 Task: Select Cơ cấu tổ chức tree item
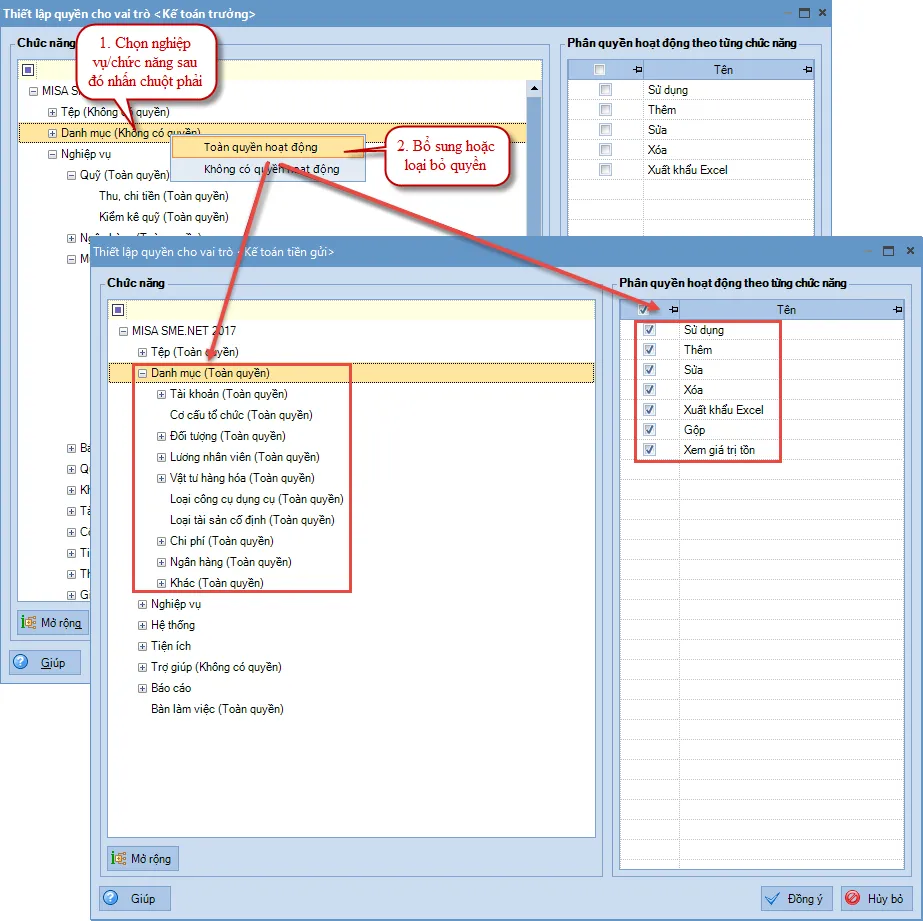(x=241, y=415)
